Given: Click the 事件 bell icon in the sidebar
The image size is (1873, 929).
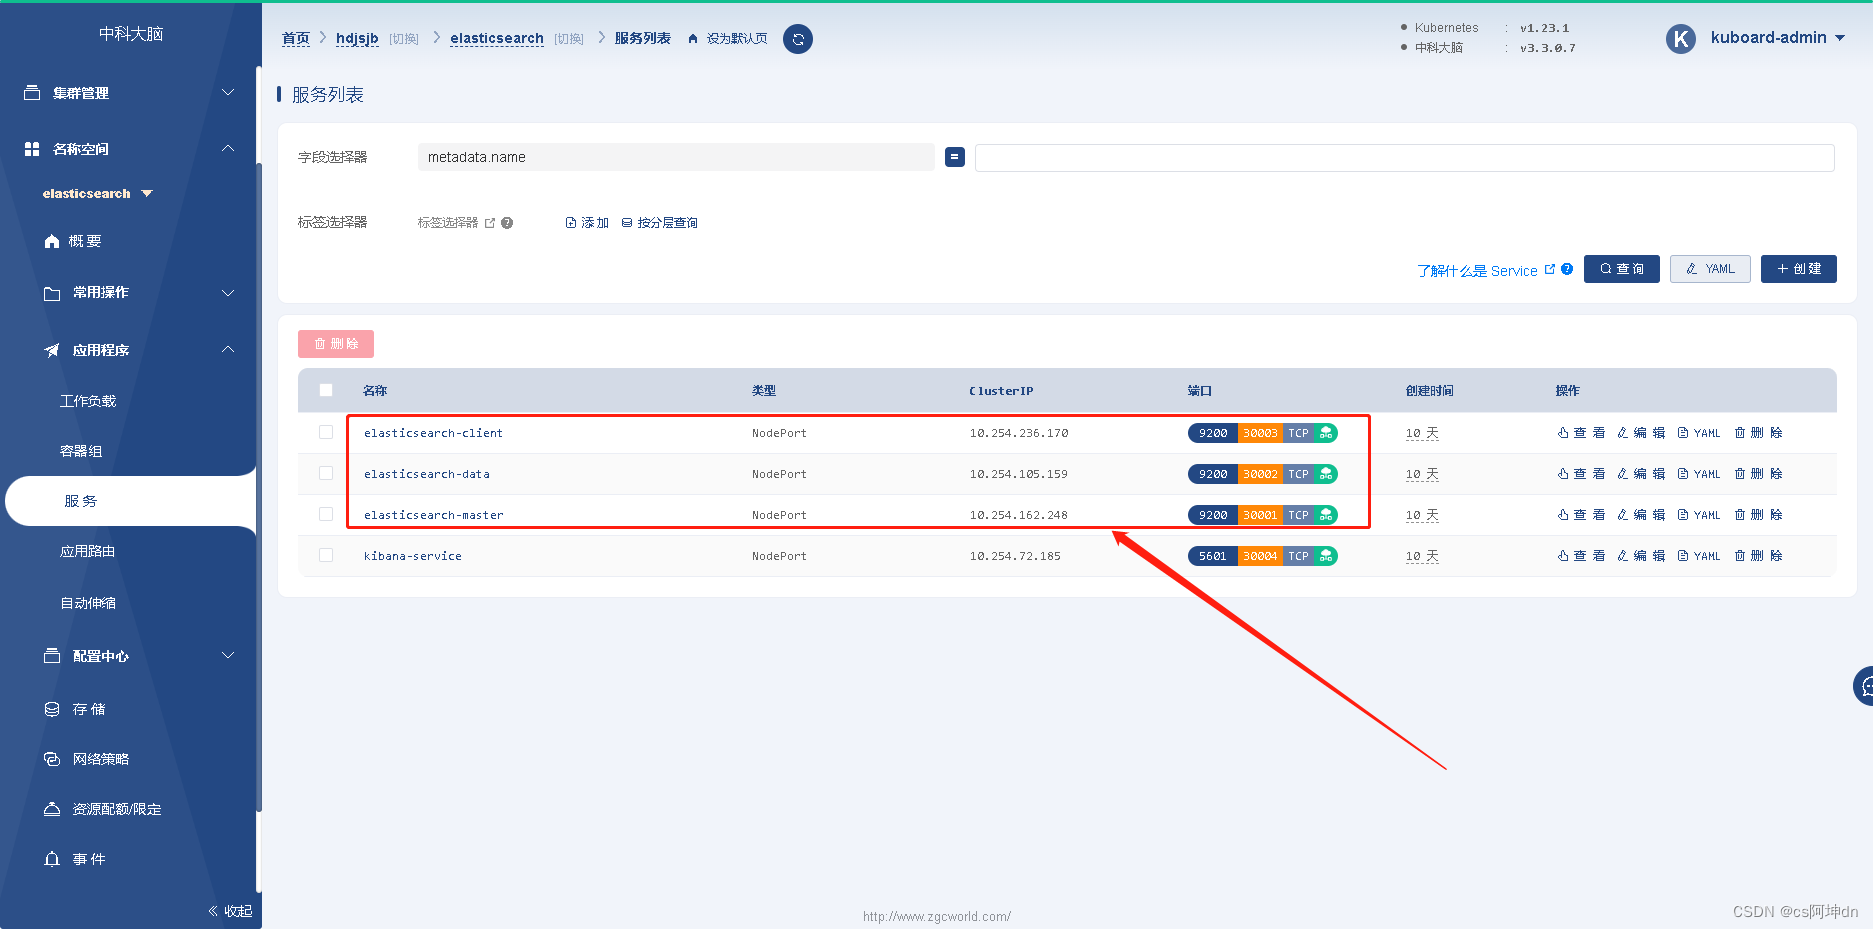Looking at the screenshot, I should pos(52,859).
